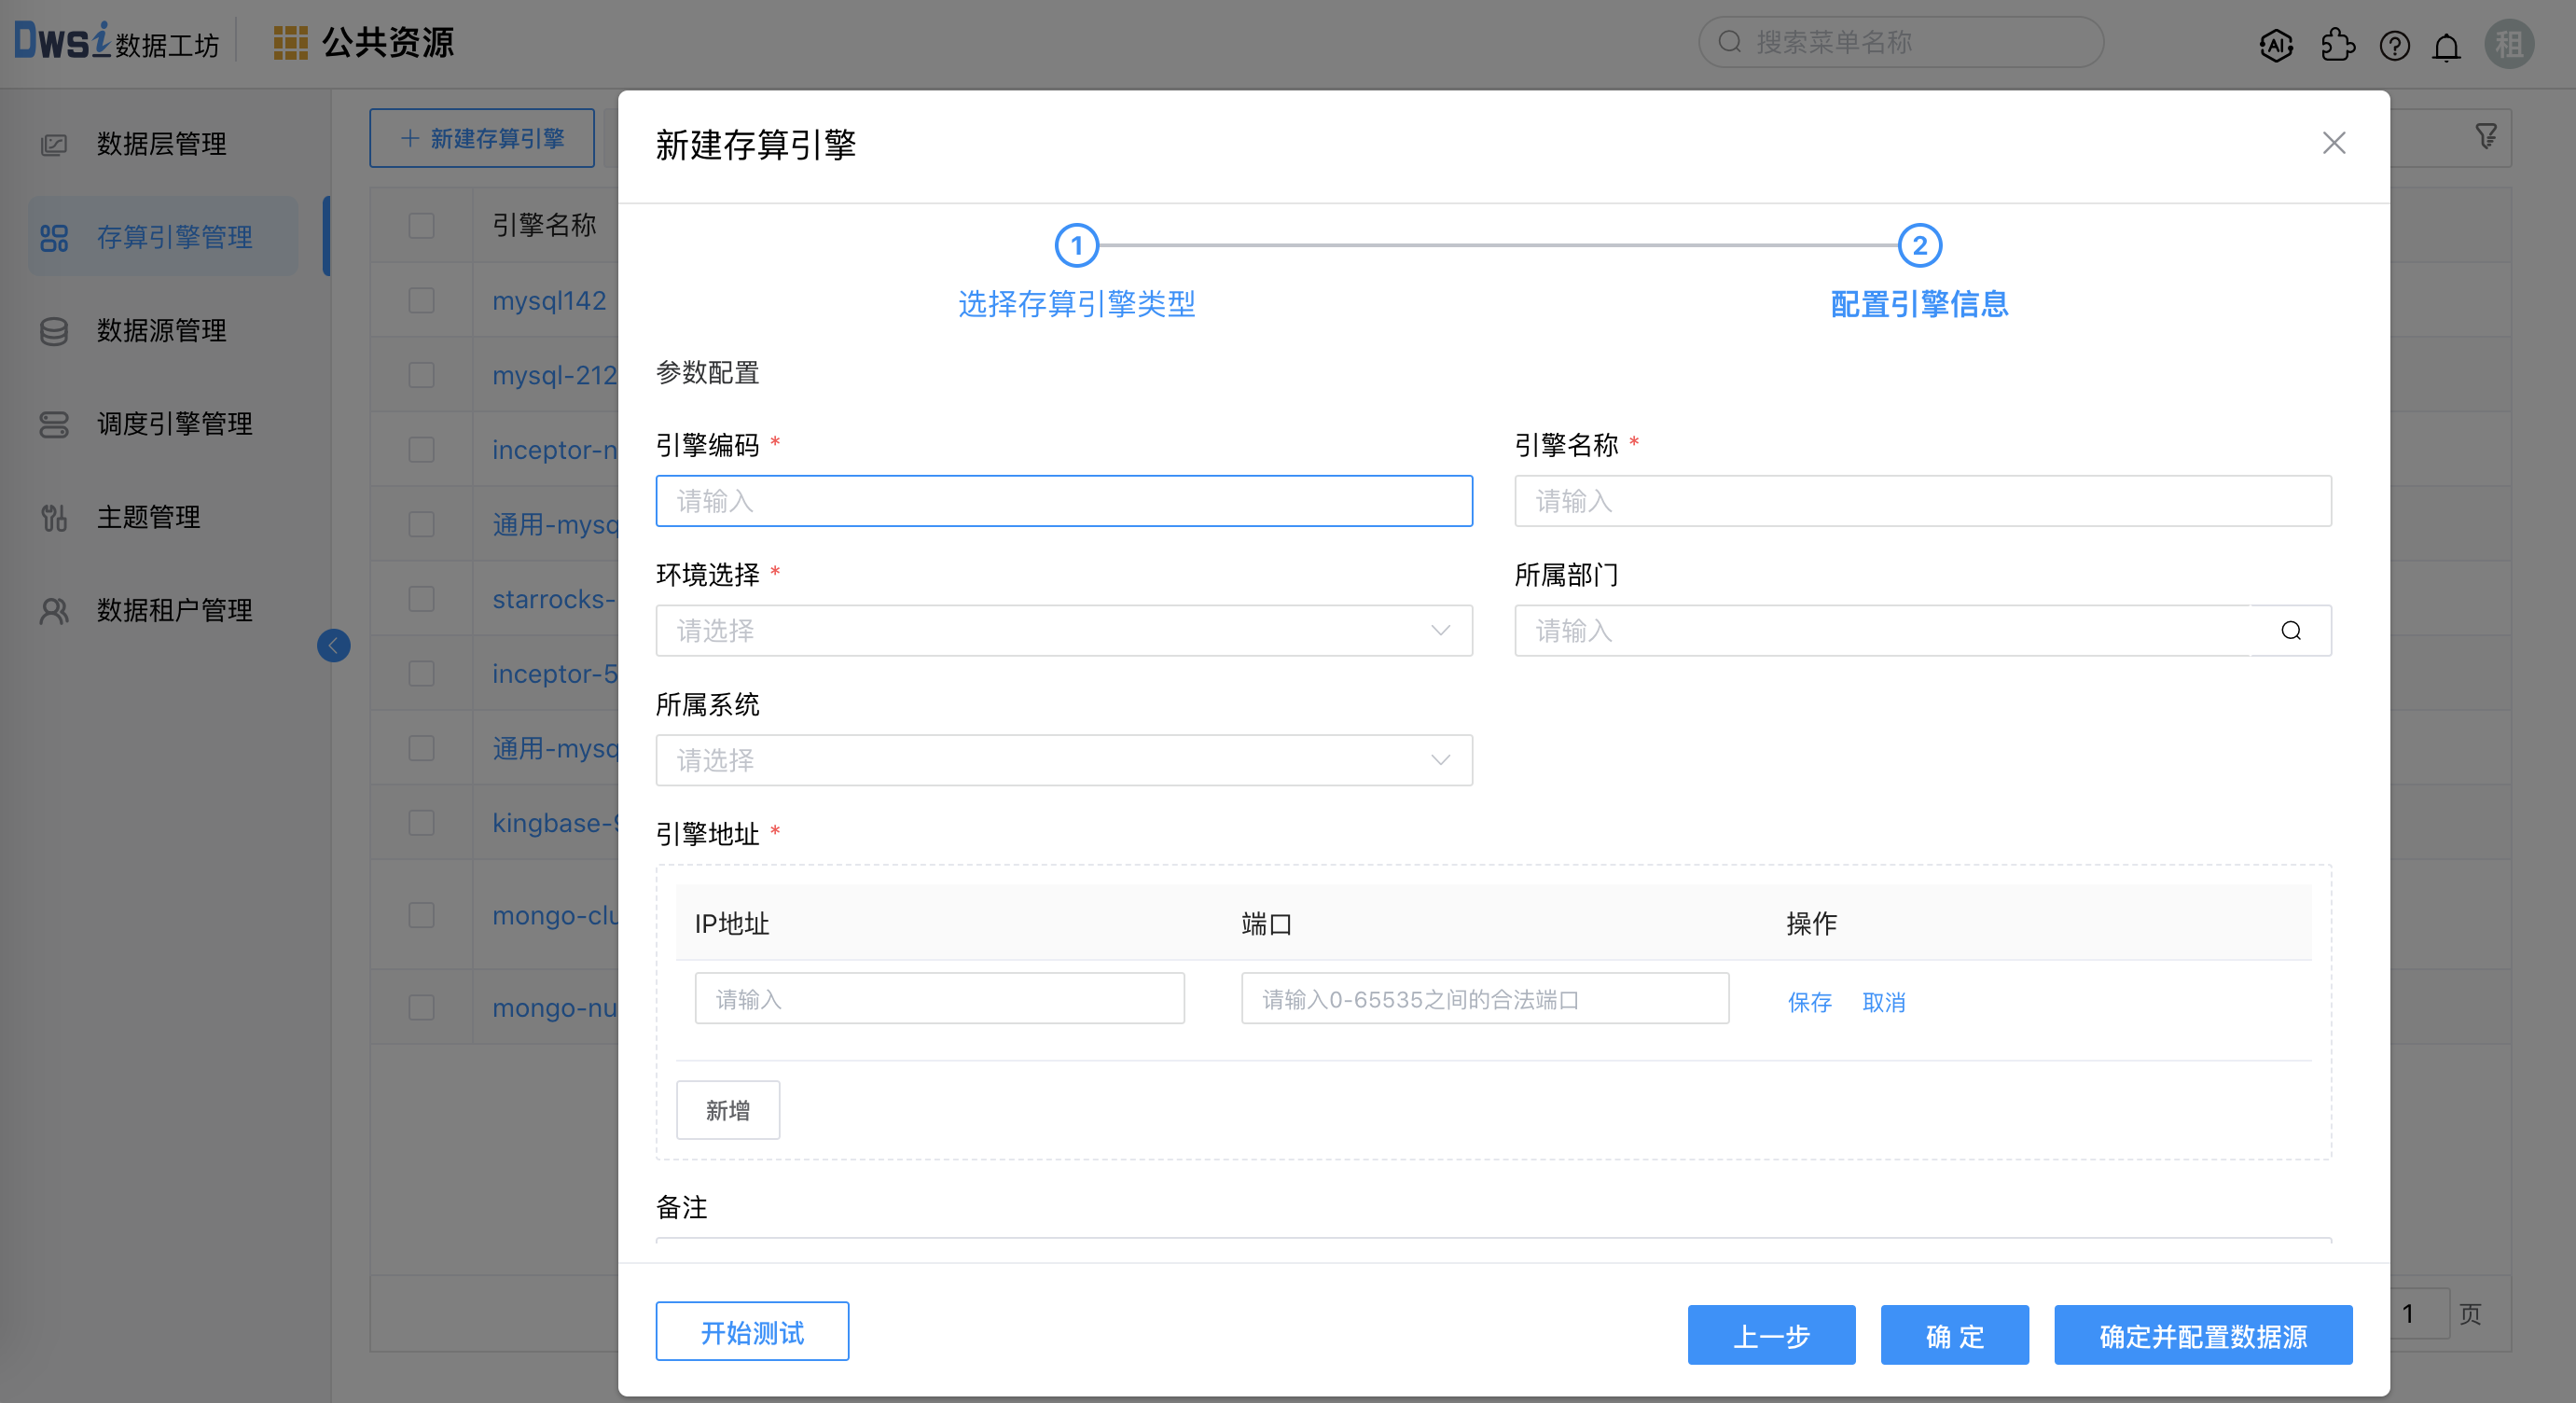The height and width of the screenshot is (1403, 2576).
Task: Select checkbox for mongo-clu row
Action: (421, 914)
